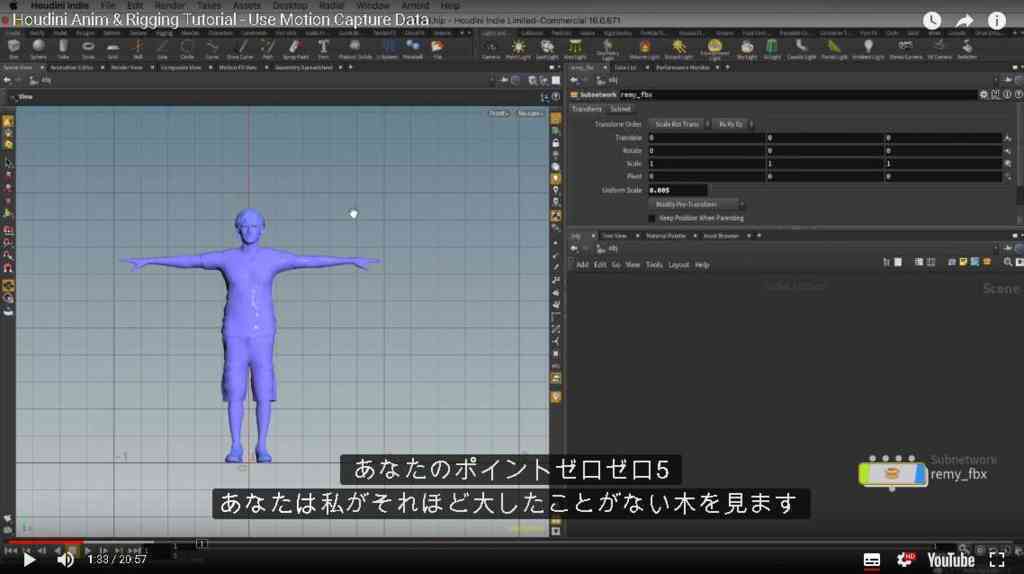1024x574 pixels.
Task: Select the Metaball shelf tool
Action: (x=413, y=48)
